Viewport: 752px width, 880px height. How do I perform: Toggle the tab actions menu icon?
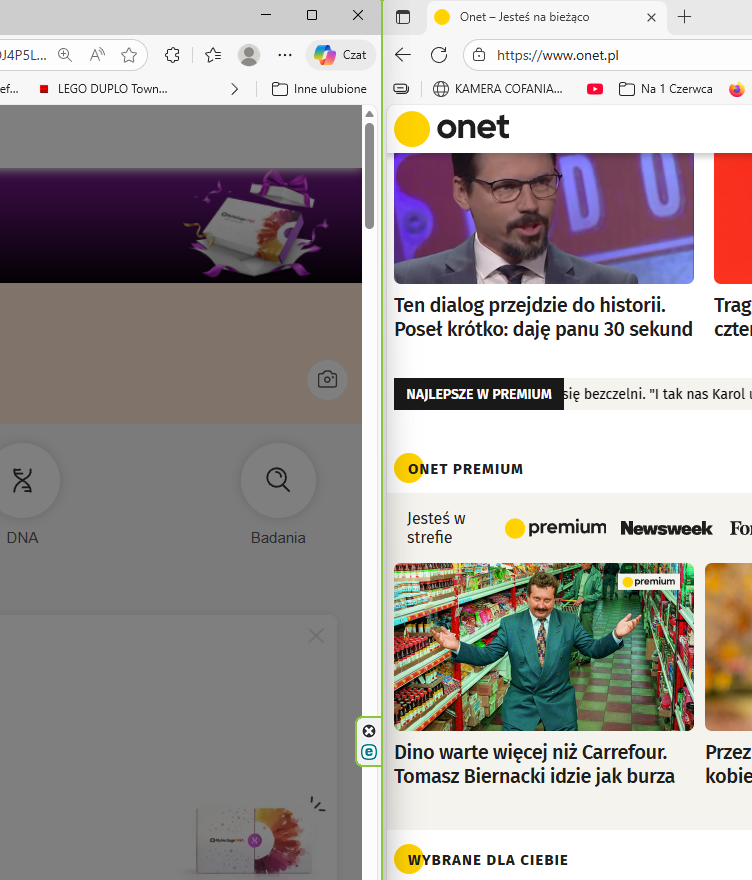pos(403,17)
